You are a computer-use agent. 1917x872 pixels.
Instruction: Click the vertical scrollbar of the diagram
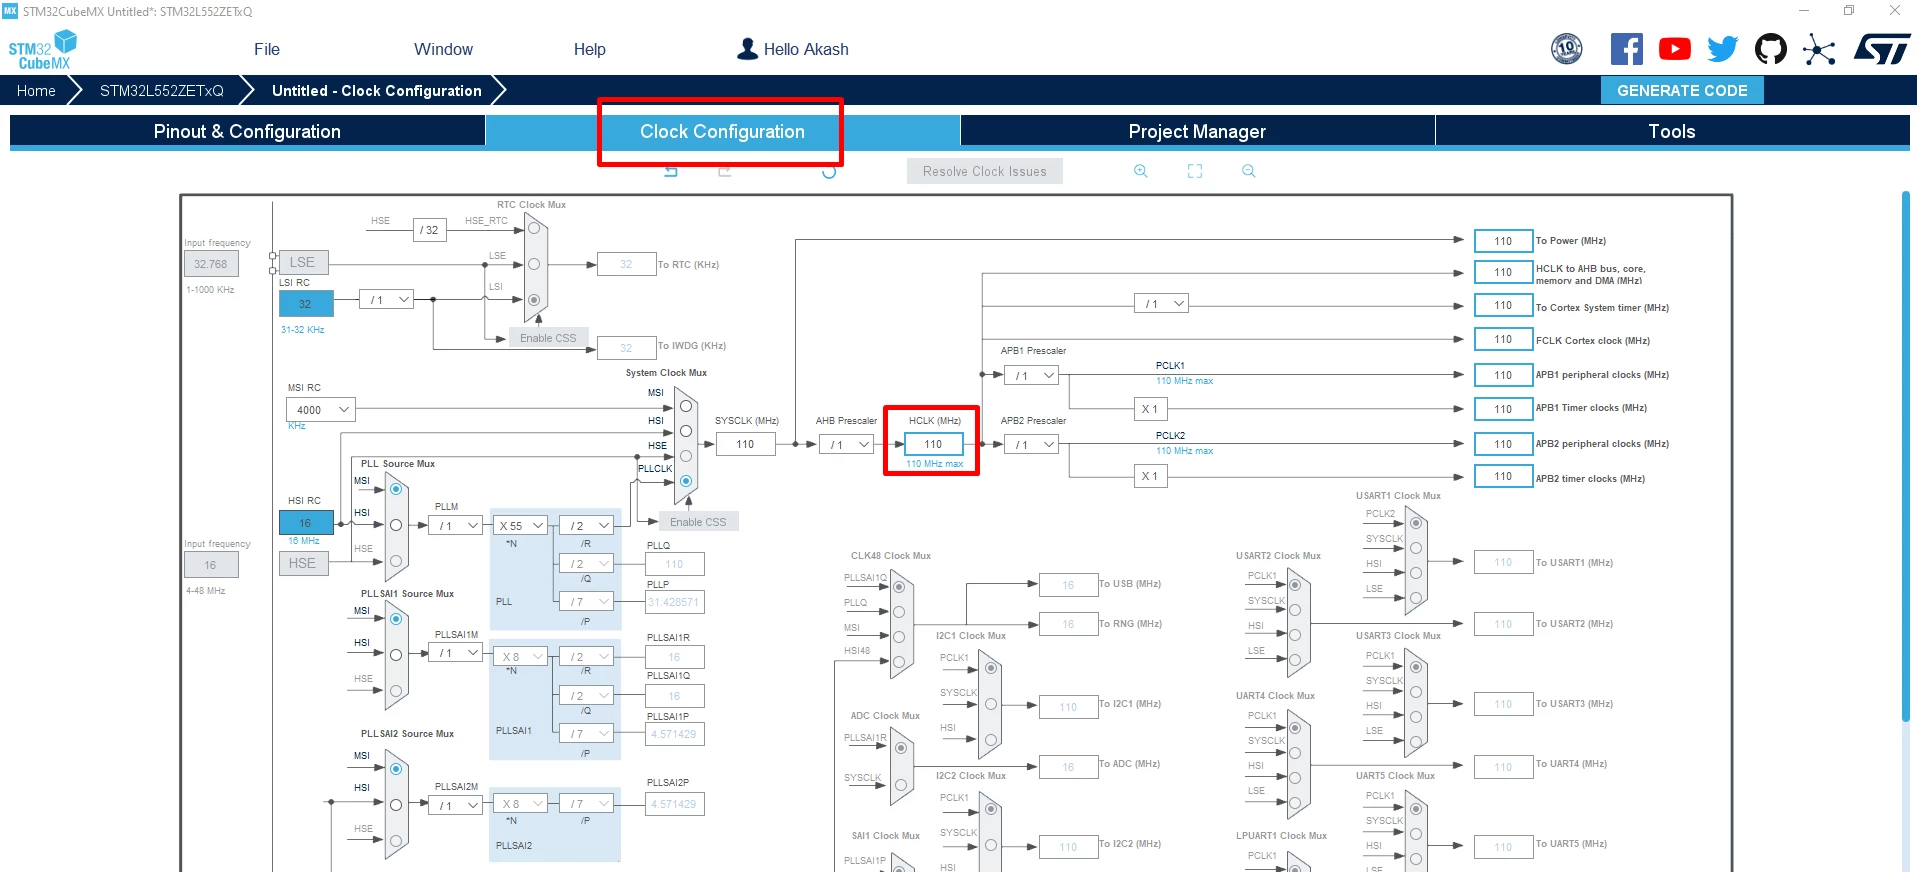[1906, 455]
